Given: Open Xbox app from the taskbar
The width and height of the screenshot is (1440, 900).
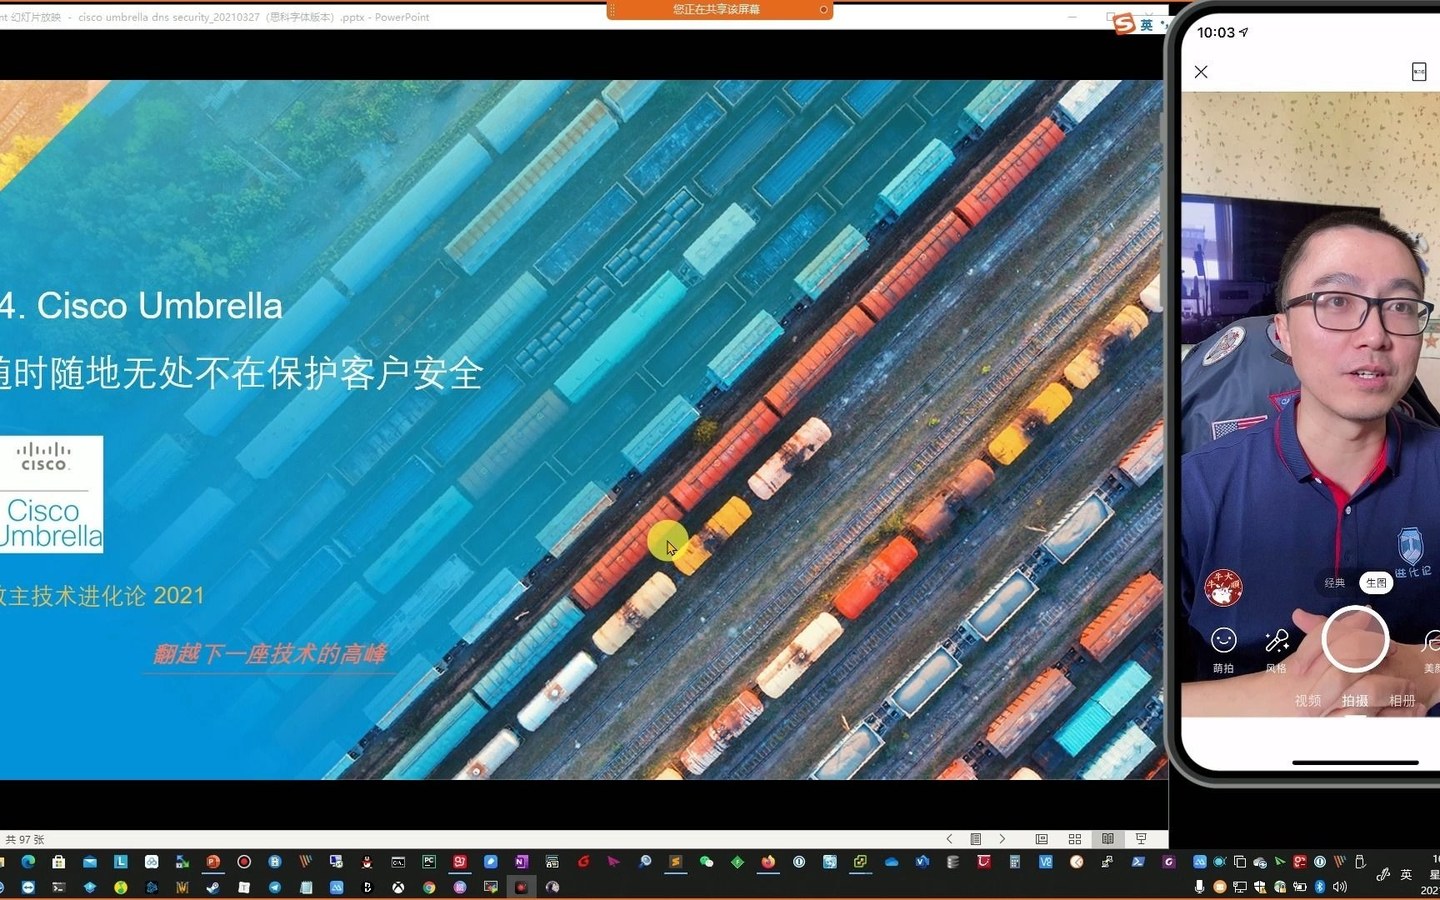Looking at the screenshot, I should click(398, 887).
